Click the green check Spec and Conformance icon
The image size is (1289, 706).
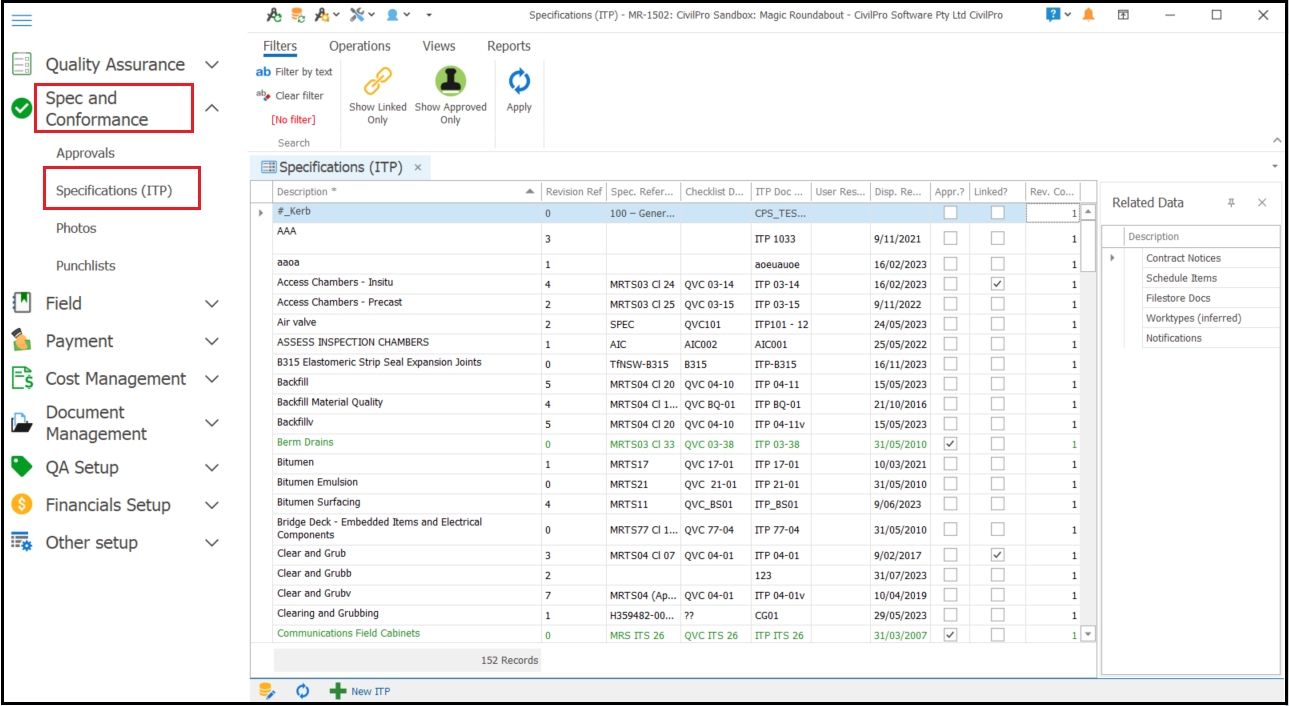pyautogui.click(x=22, y=109)
